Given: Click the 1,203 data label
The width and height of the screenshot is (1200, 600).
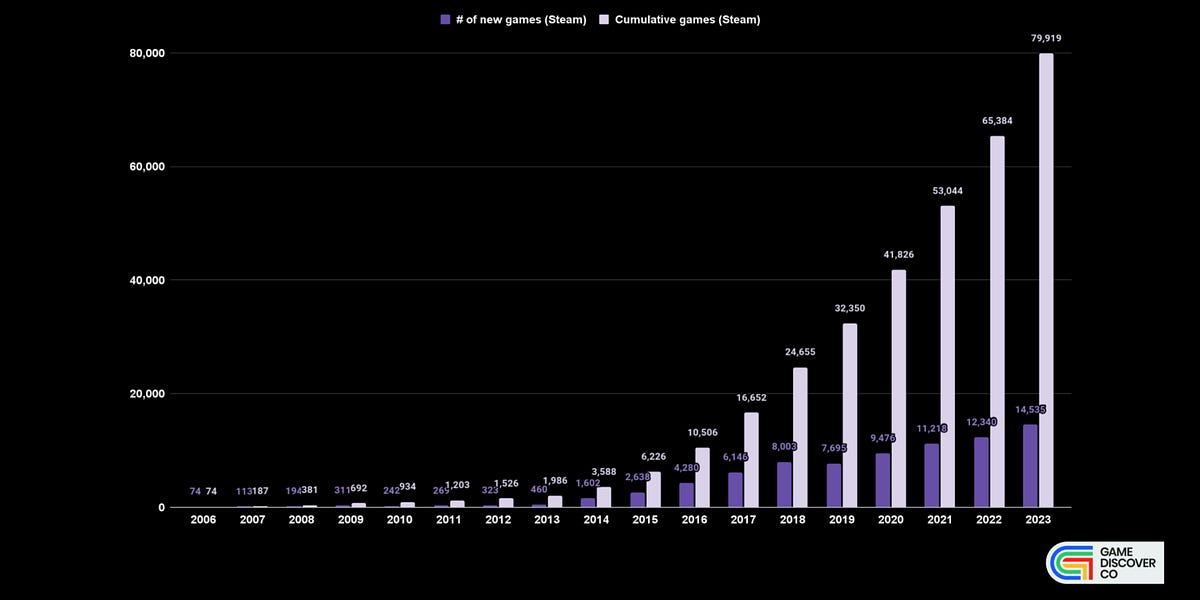Looking at the screenshot, I should (456, 485).
